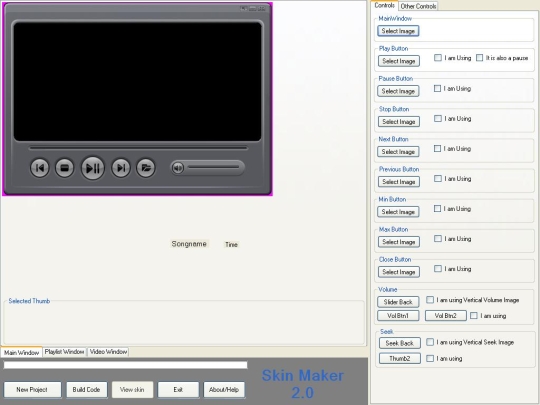Click the next track icon in skin preview
The height and width of the screenshot is (405, 540).
coord(121,168)
